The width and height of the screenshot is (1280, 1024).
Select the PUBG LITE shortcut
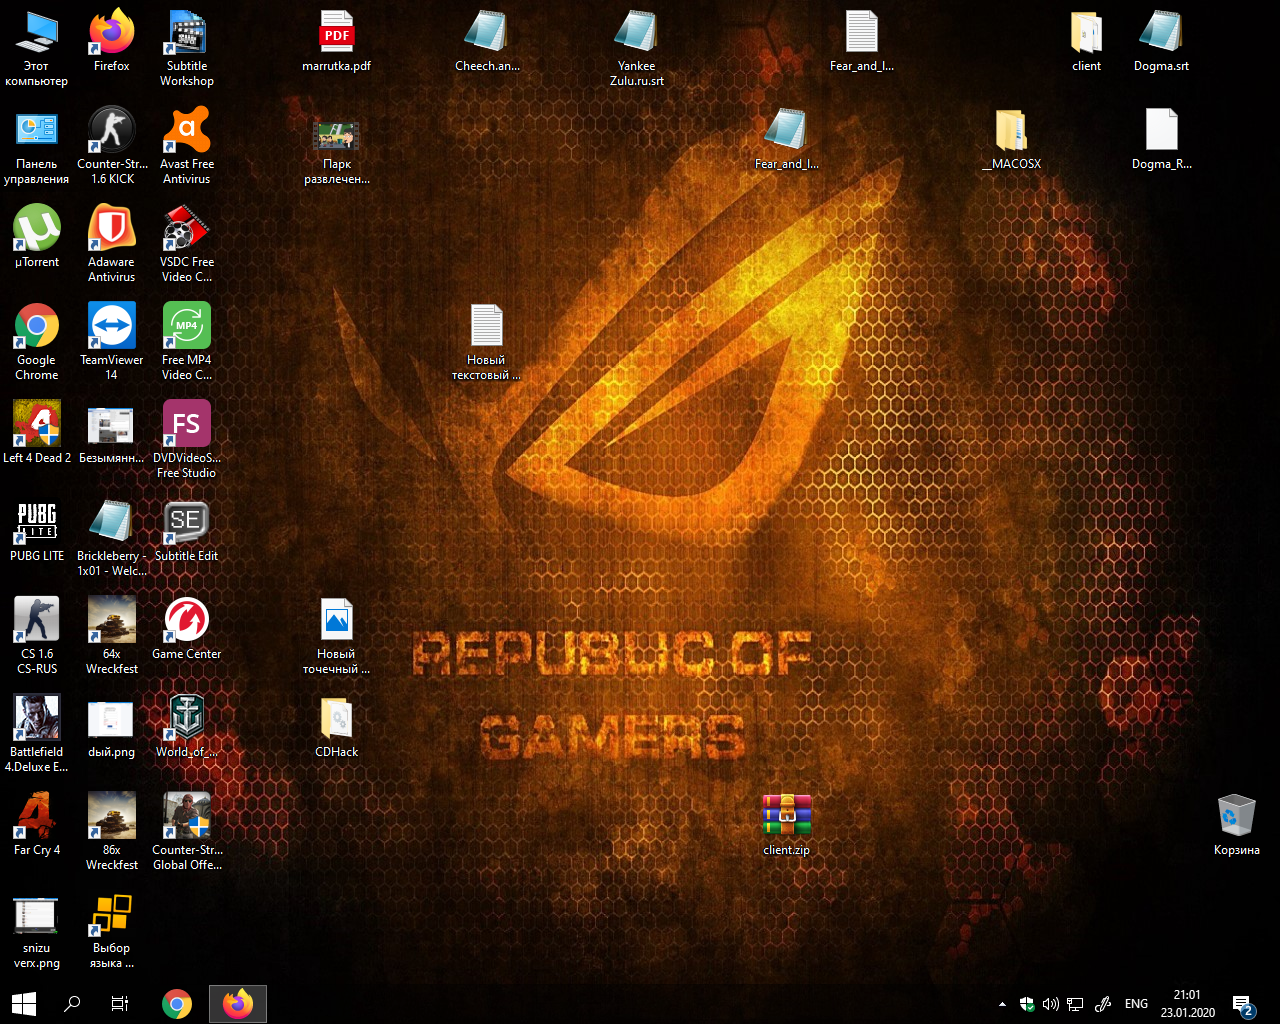point(37,532)
